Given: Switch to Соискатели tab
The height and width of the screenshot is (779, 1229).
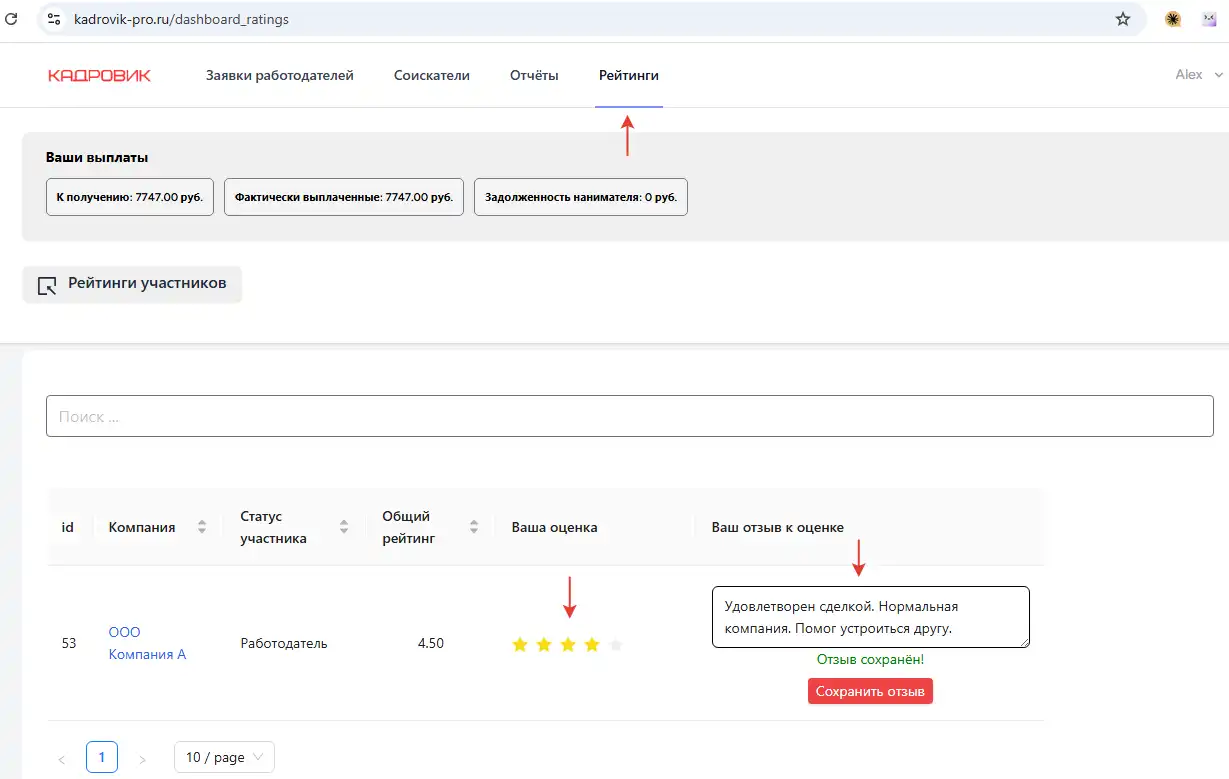Looking at the screenshot, I should (431, 75).
